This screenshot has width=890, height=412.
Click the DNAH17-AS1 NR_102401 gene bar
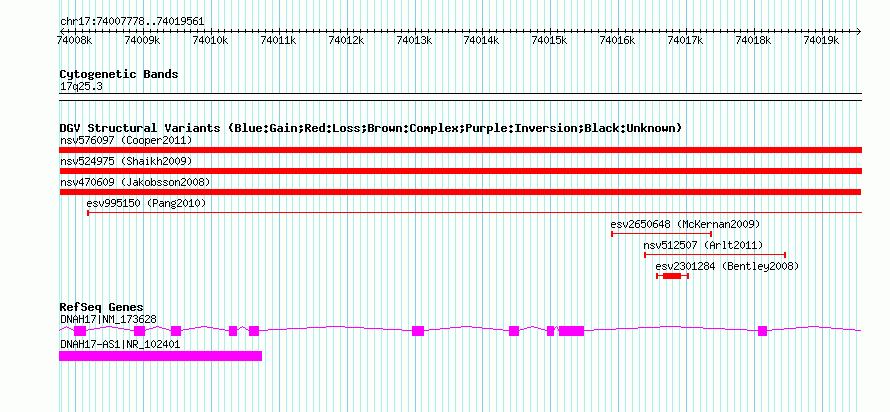point(161,356)
